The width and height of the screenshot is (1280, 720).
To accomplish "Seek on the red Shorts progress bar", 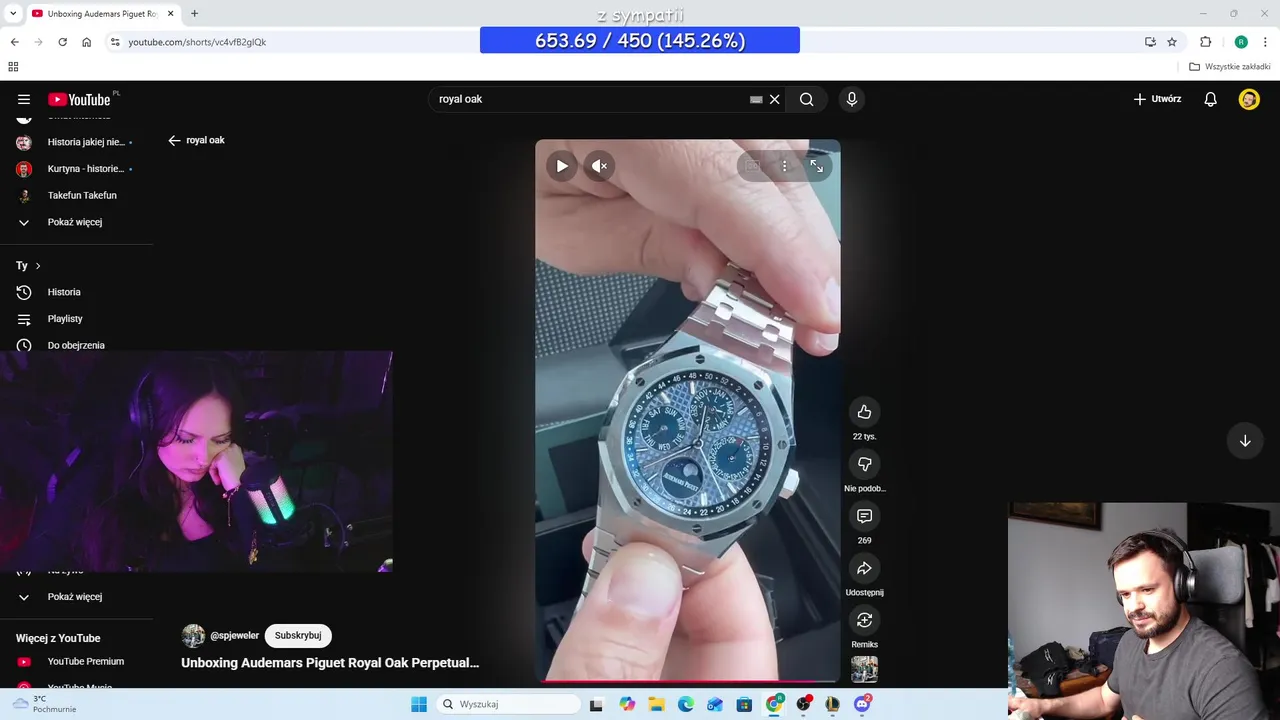I will pos(688,681).
